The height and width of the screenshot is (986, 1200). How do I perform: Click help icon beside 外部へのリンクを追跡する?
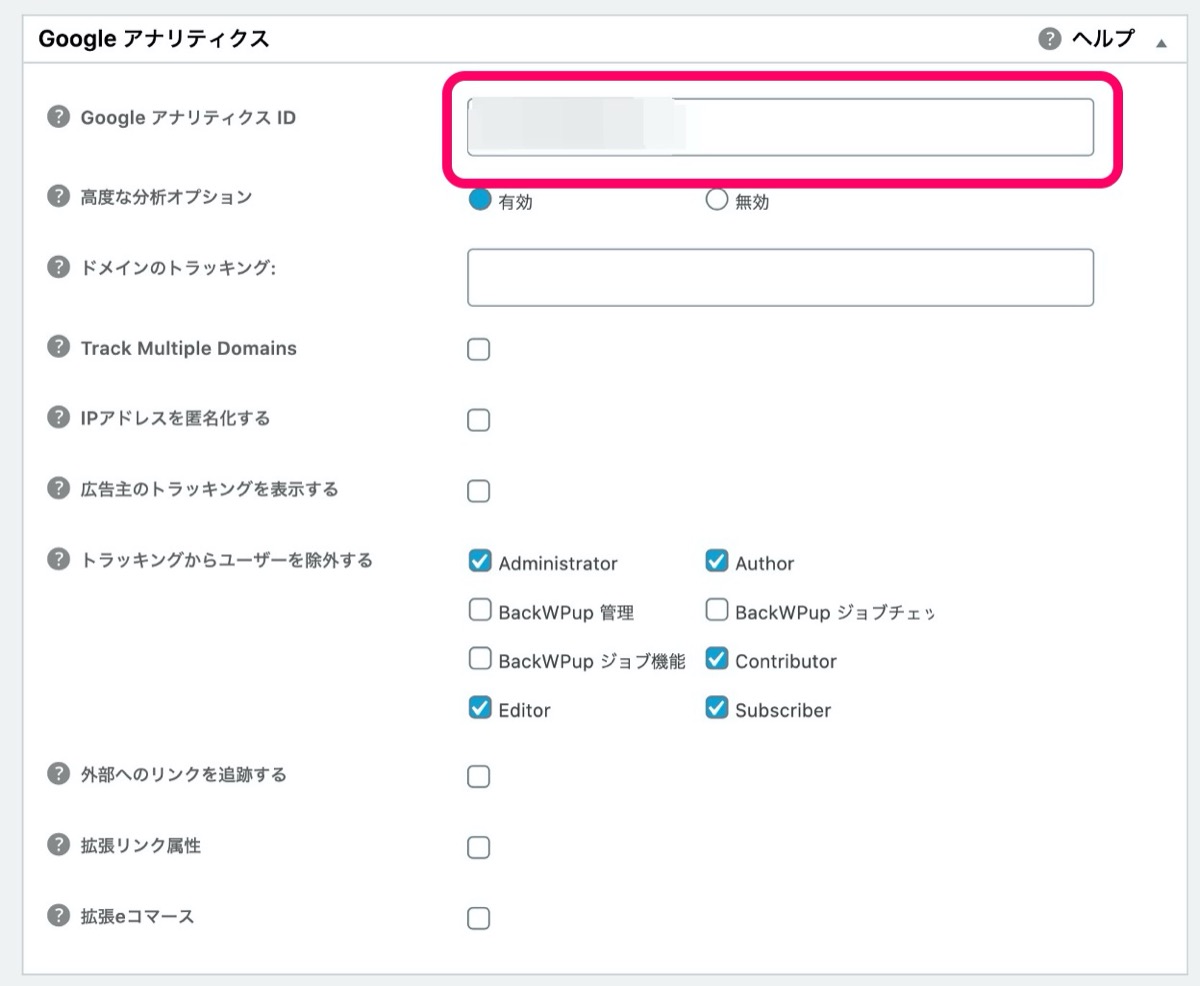[59, 774]
